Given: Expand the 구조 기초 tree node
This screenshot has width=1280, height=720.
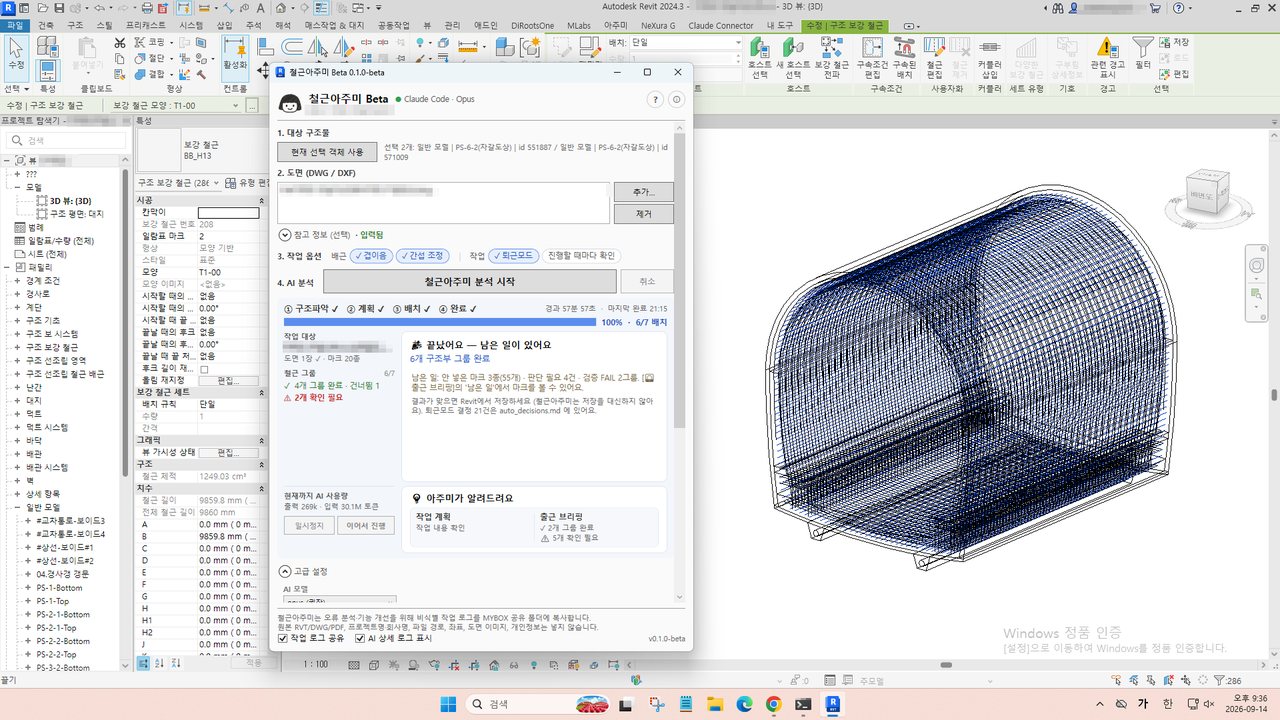Looking at the screenshot, I should click(17, 320).
